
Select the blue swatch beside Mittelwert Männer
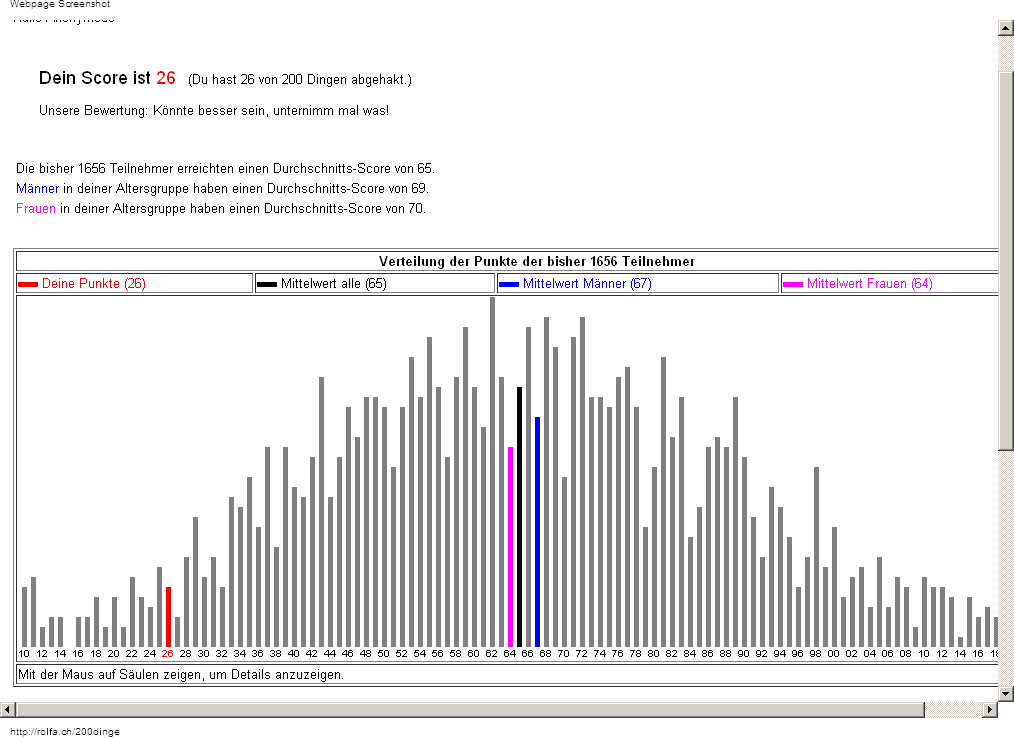pos(508,284)
